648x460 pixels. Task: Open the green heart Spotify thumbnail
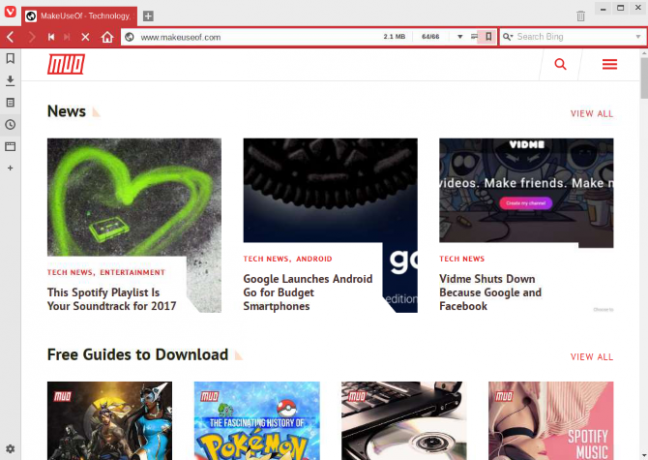pyautogui.click(x=134, y=197)
